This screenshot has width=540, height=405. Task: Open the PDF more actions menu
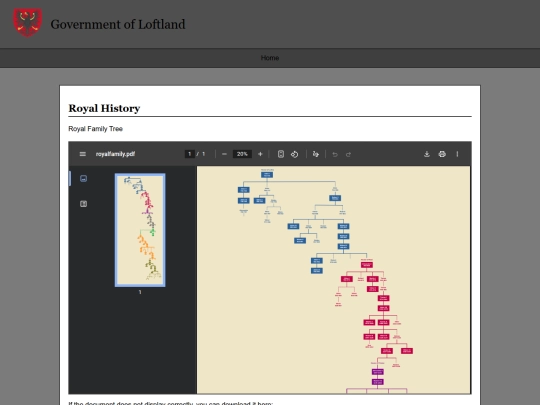coord(457,154)
